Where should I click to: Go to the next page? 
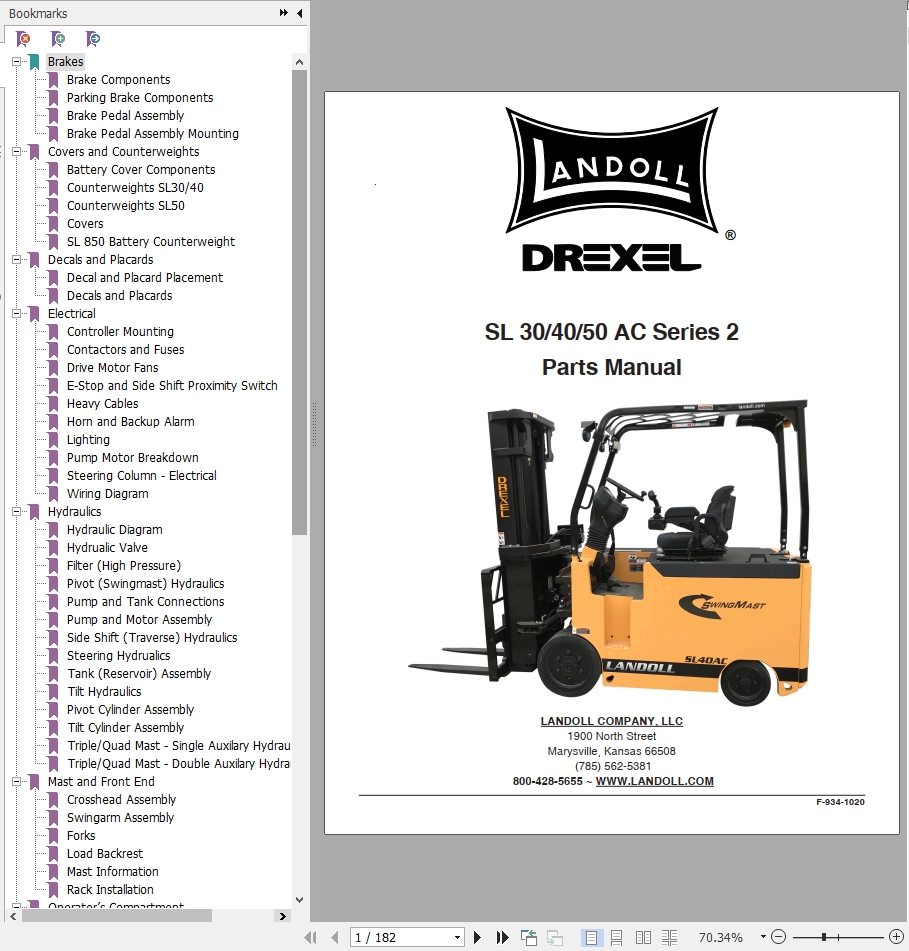477,937
